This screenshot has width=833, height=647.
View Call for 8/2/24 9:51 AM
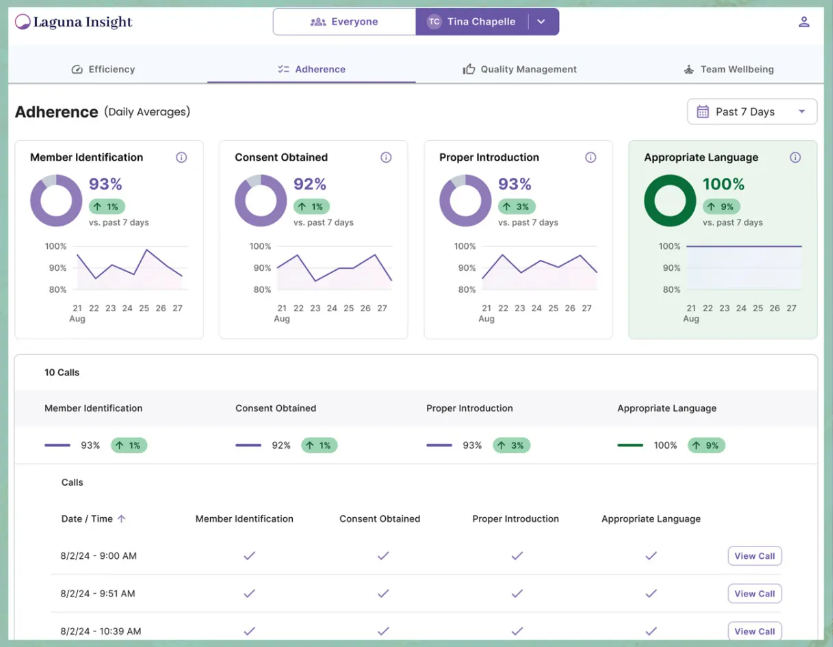[754, 594]
